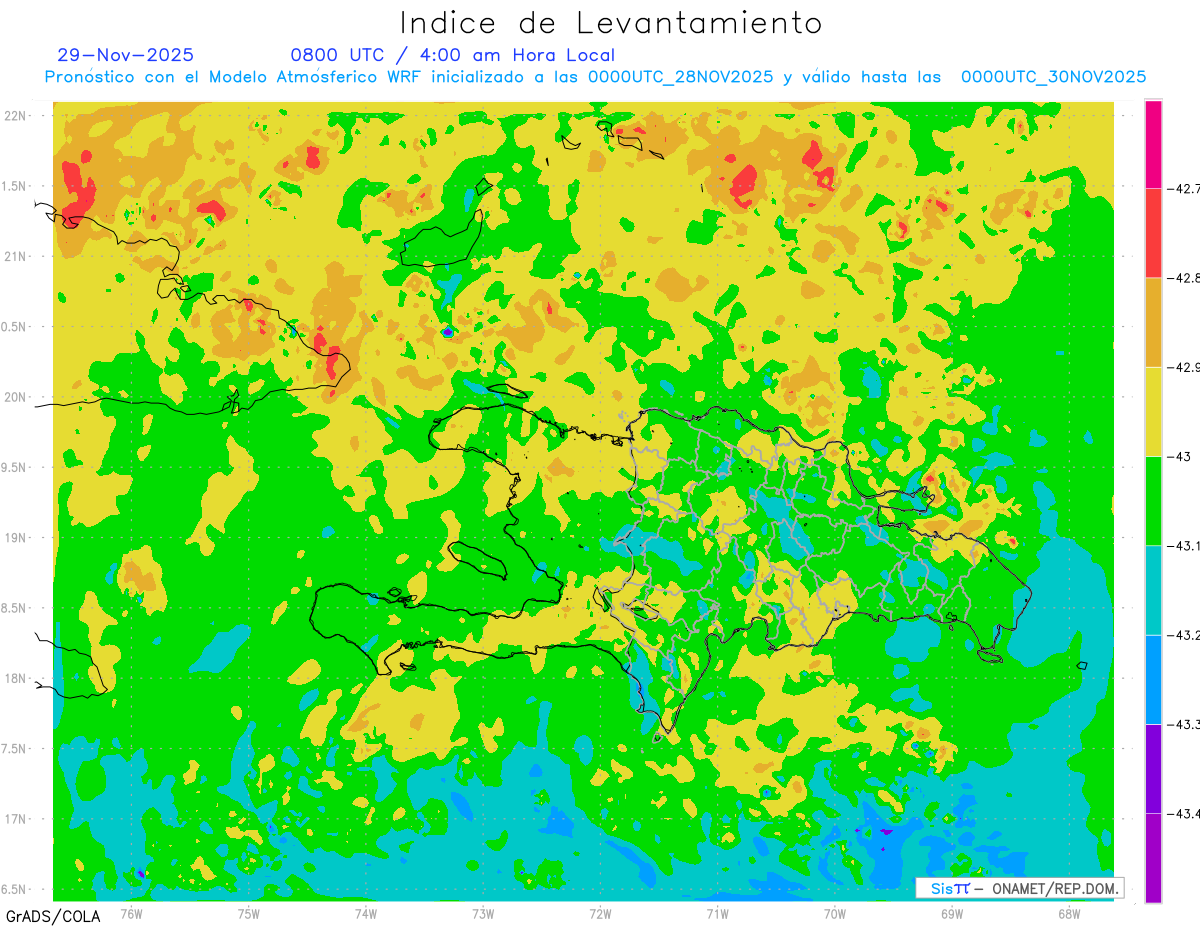Click the 'Pronostico con el Modelo Atmosferico WRF' line
Viewport: 1200px width, 927px height.
pos(595,77)
